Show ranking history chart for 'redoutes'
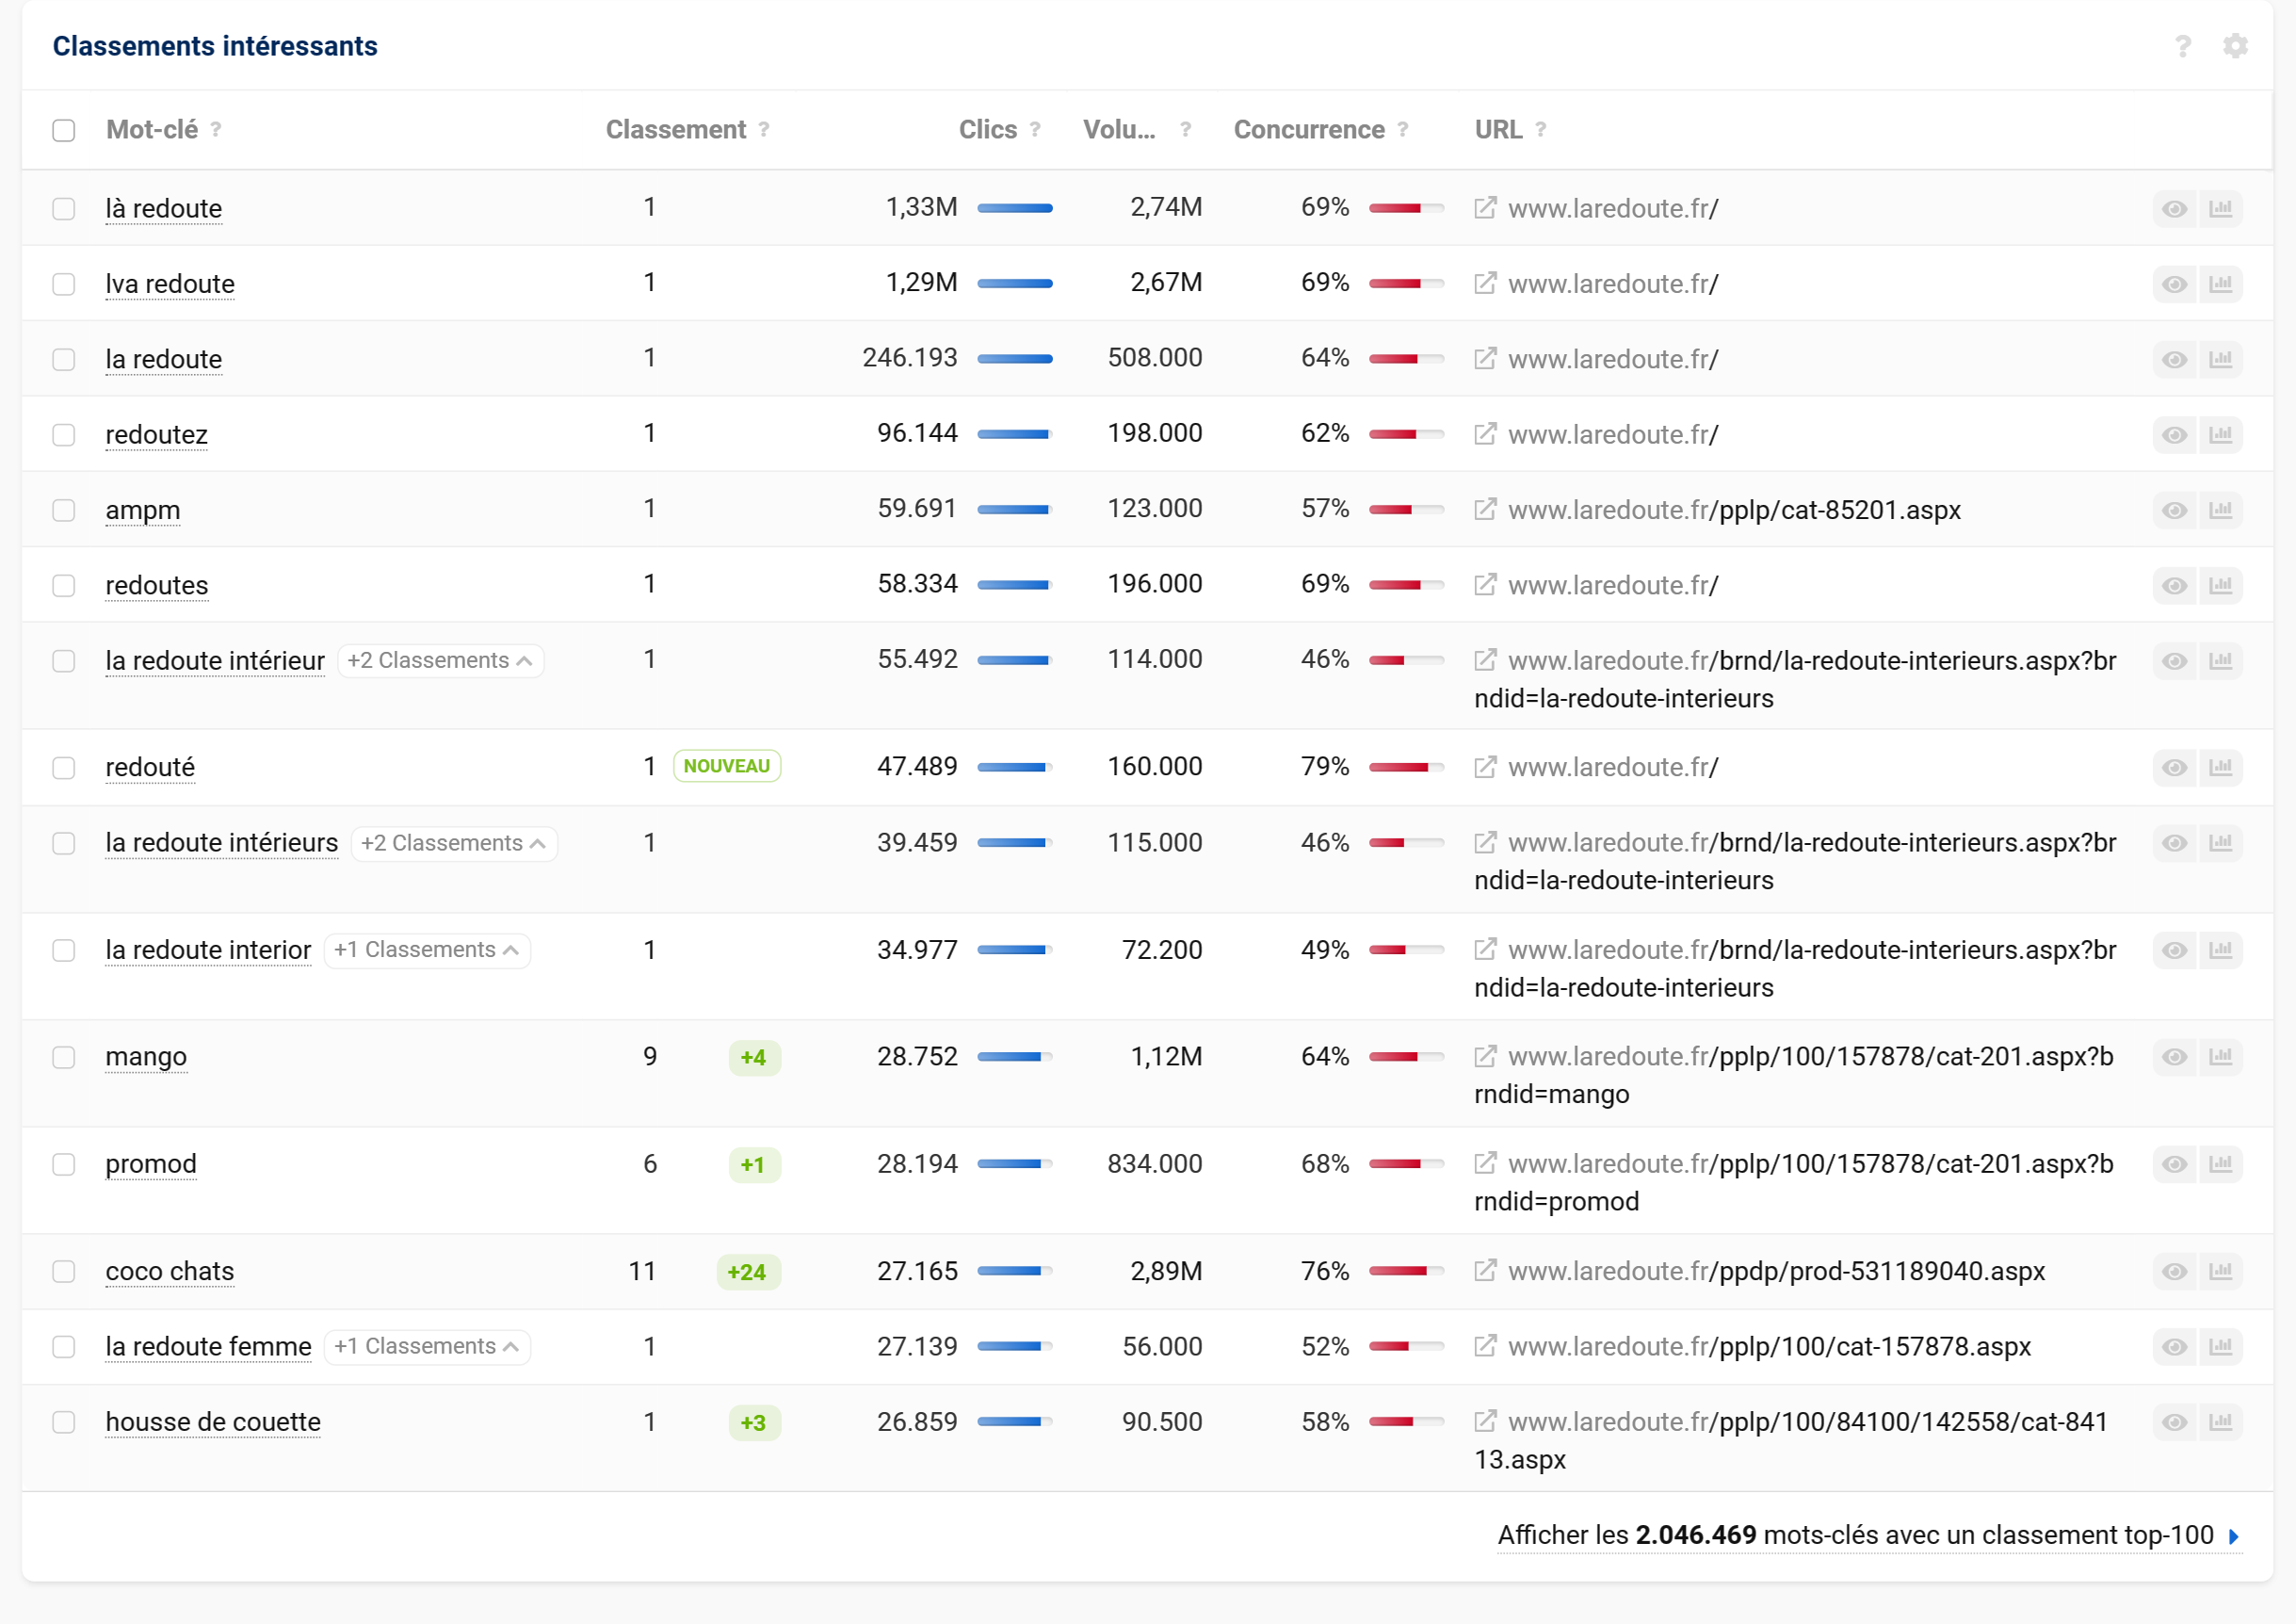This screenshot has height=1624, width=2296. (x=2221, y=585)
